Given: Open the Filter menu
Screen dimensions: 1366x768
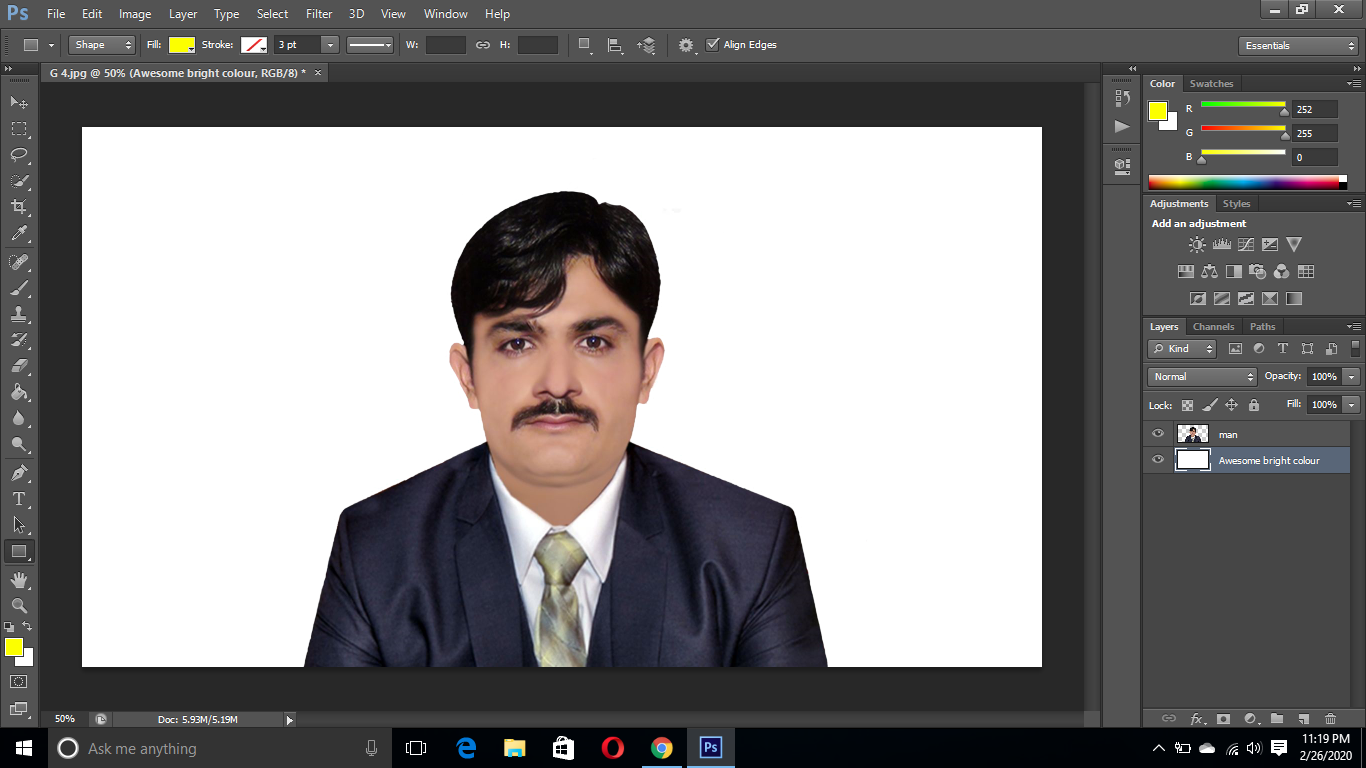Looking at the screenshot, I should [318, 13].
